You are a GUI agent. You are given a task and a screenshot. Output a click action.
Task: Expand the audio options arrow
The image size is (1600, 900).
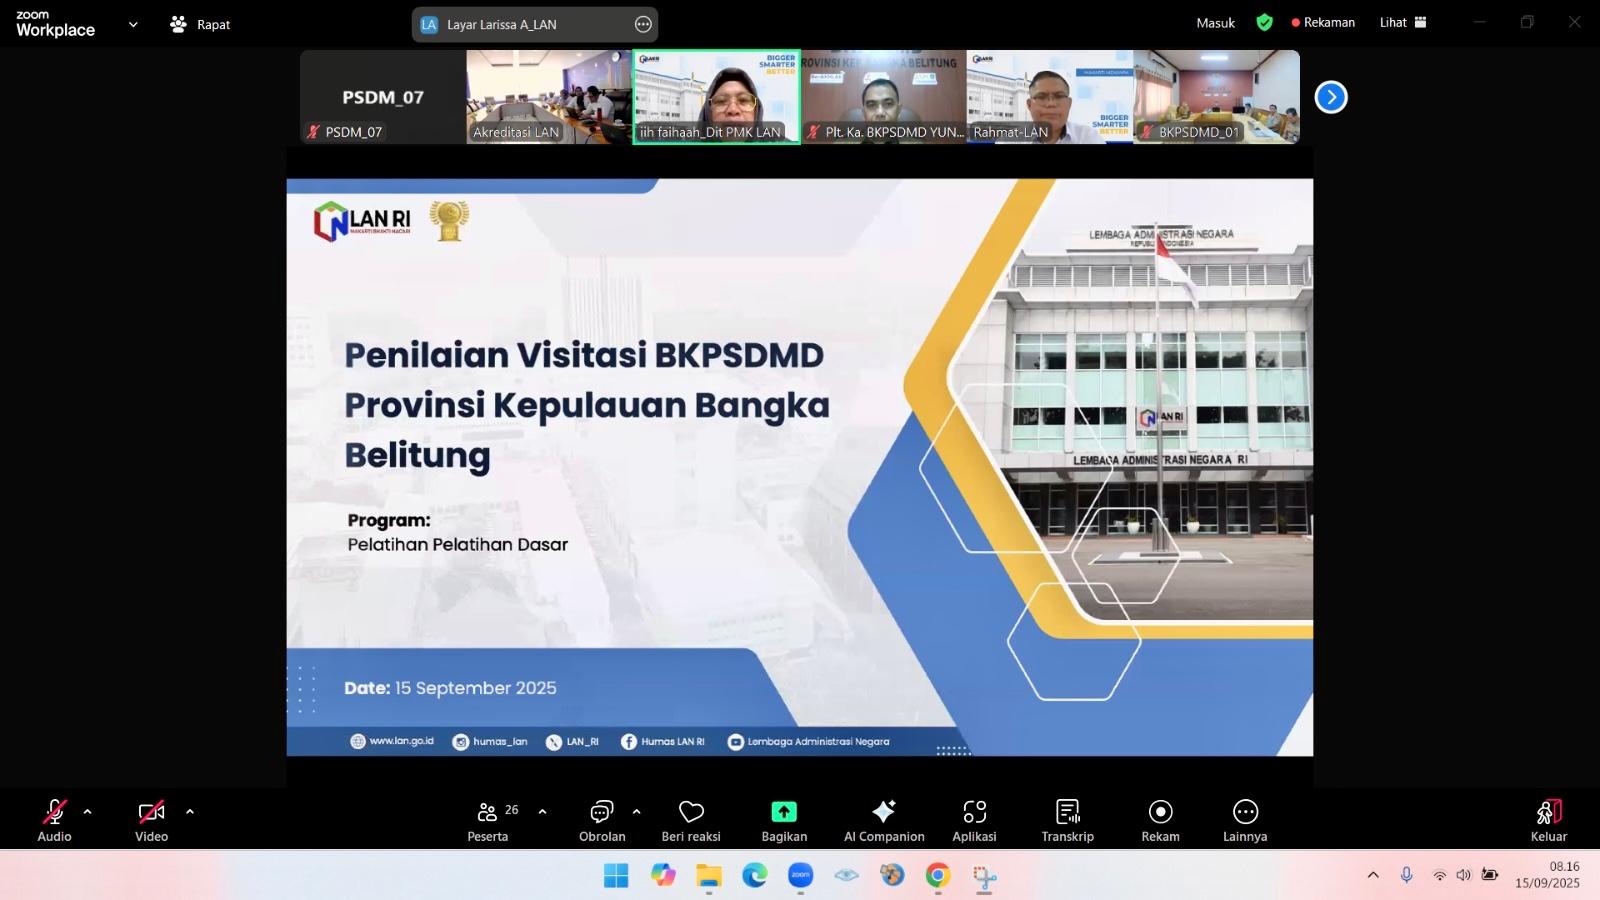click(88, 812)
